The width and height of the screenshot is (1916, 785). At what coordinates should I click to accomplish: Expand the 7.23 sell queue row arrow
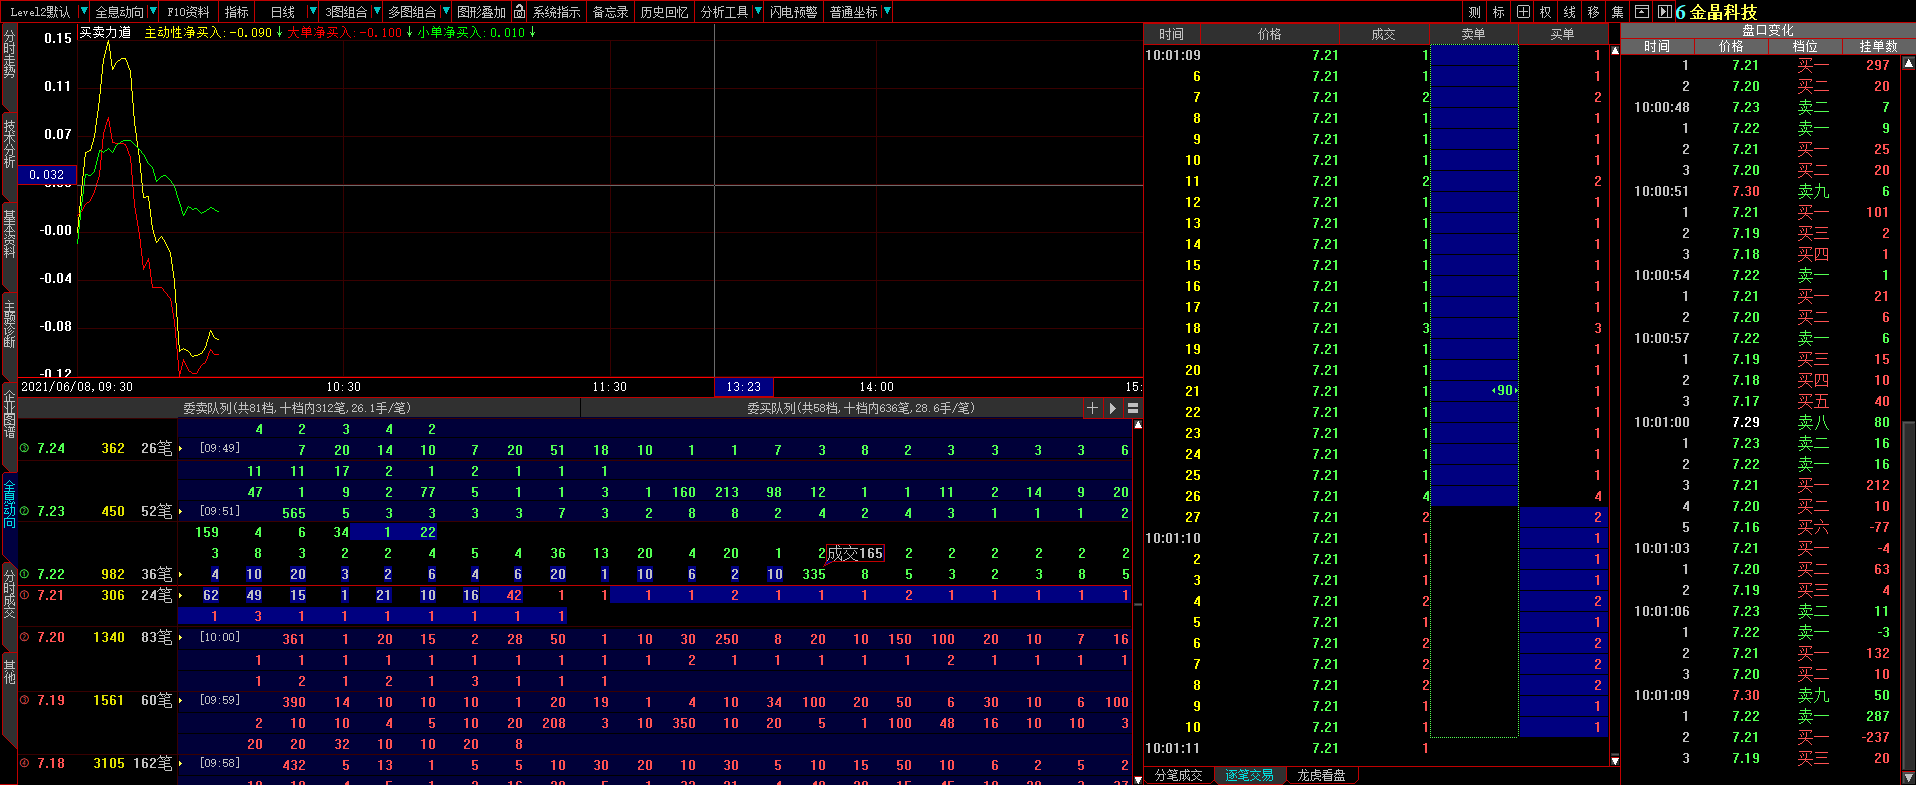coord(180,512)
